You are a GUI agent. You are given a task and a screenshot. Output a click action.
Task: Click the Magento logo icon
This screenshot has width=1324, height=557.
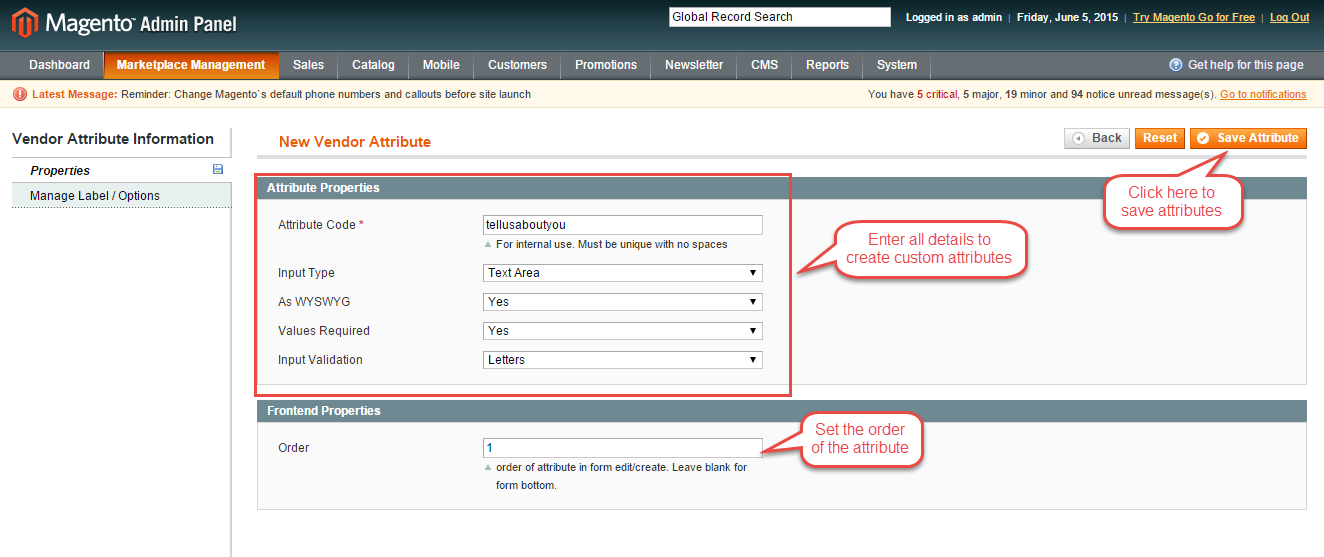(x=24, y=23)
